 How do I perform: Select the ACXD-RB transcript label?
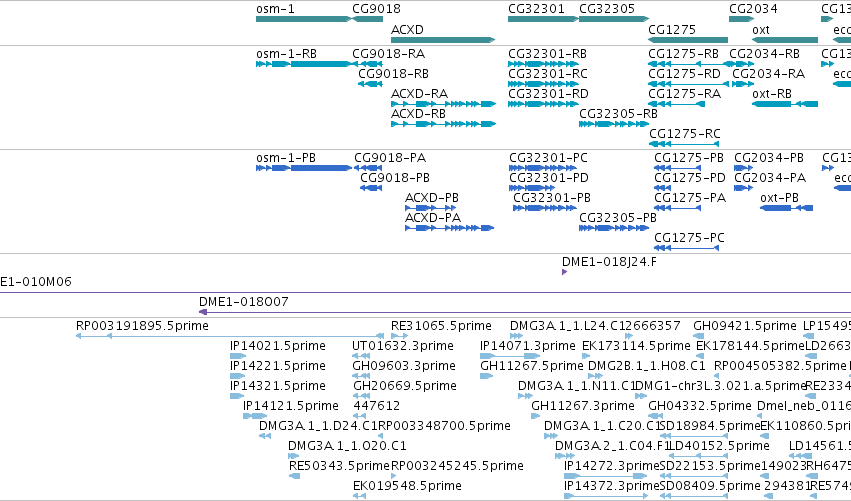418,114
